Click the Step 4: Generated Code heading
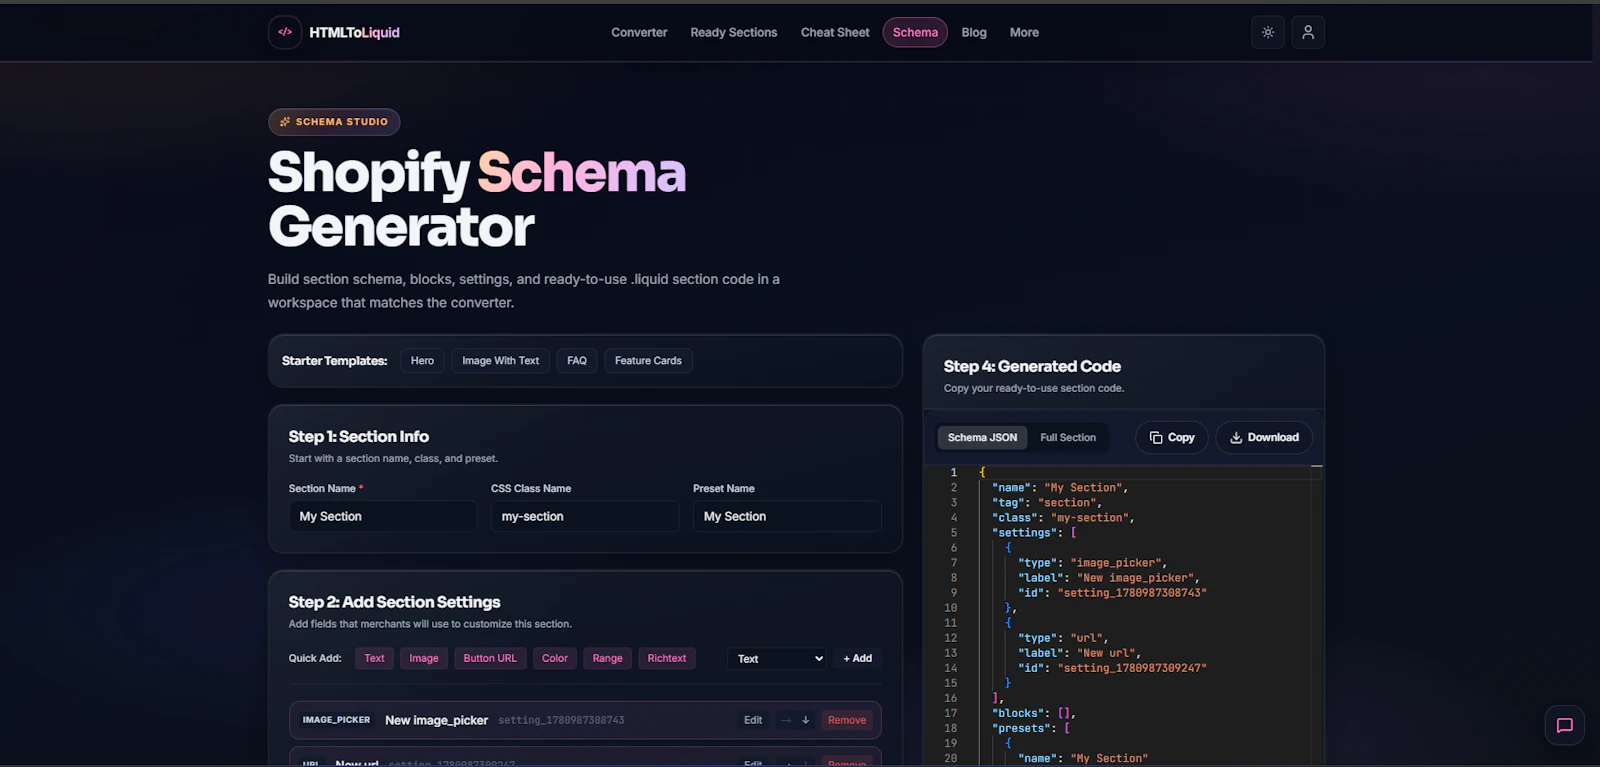 point(1032,367)
